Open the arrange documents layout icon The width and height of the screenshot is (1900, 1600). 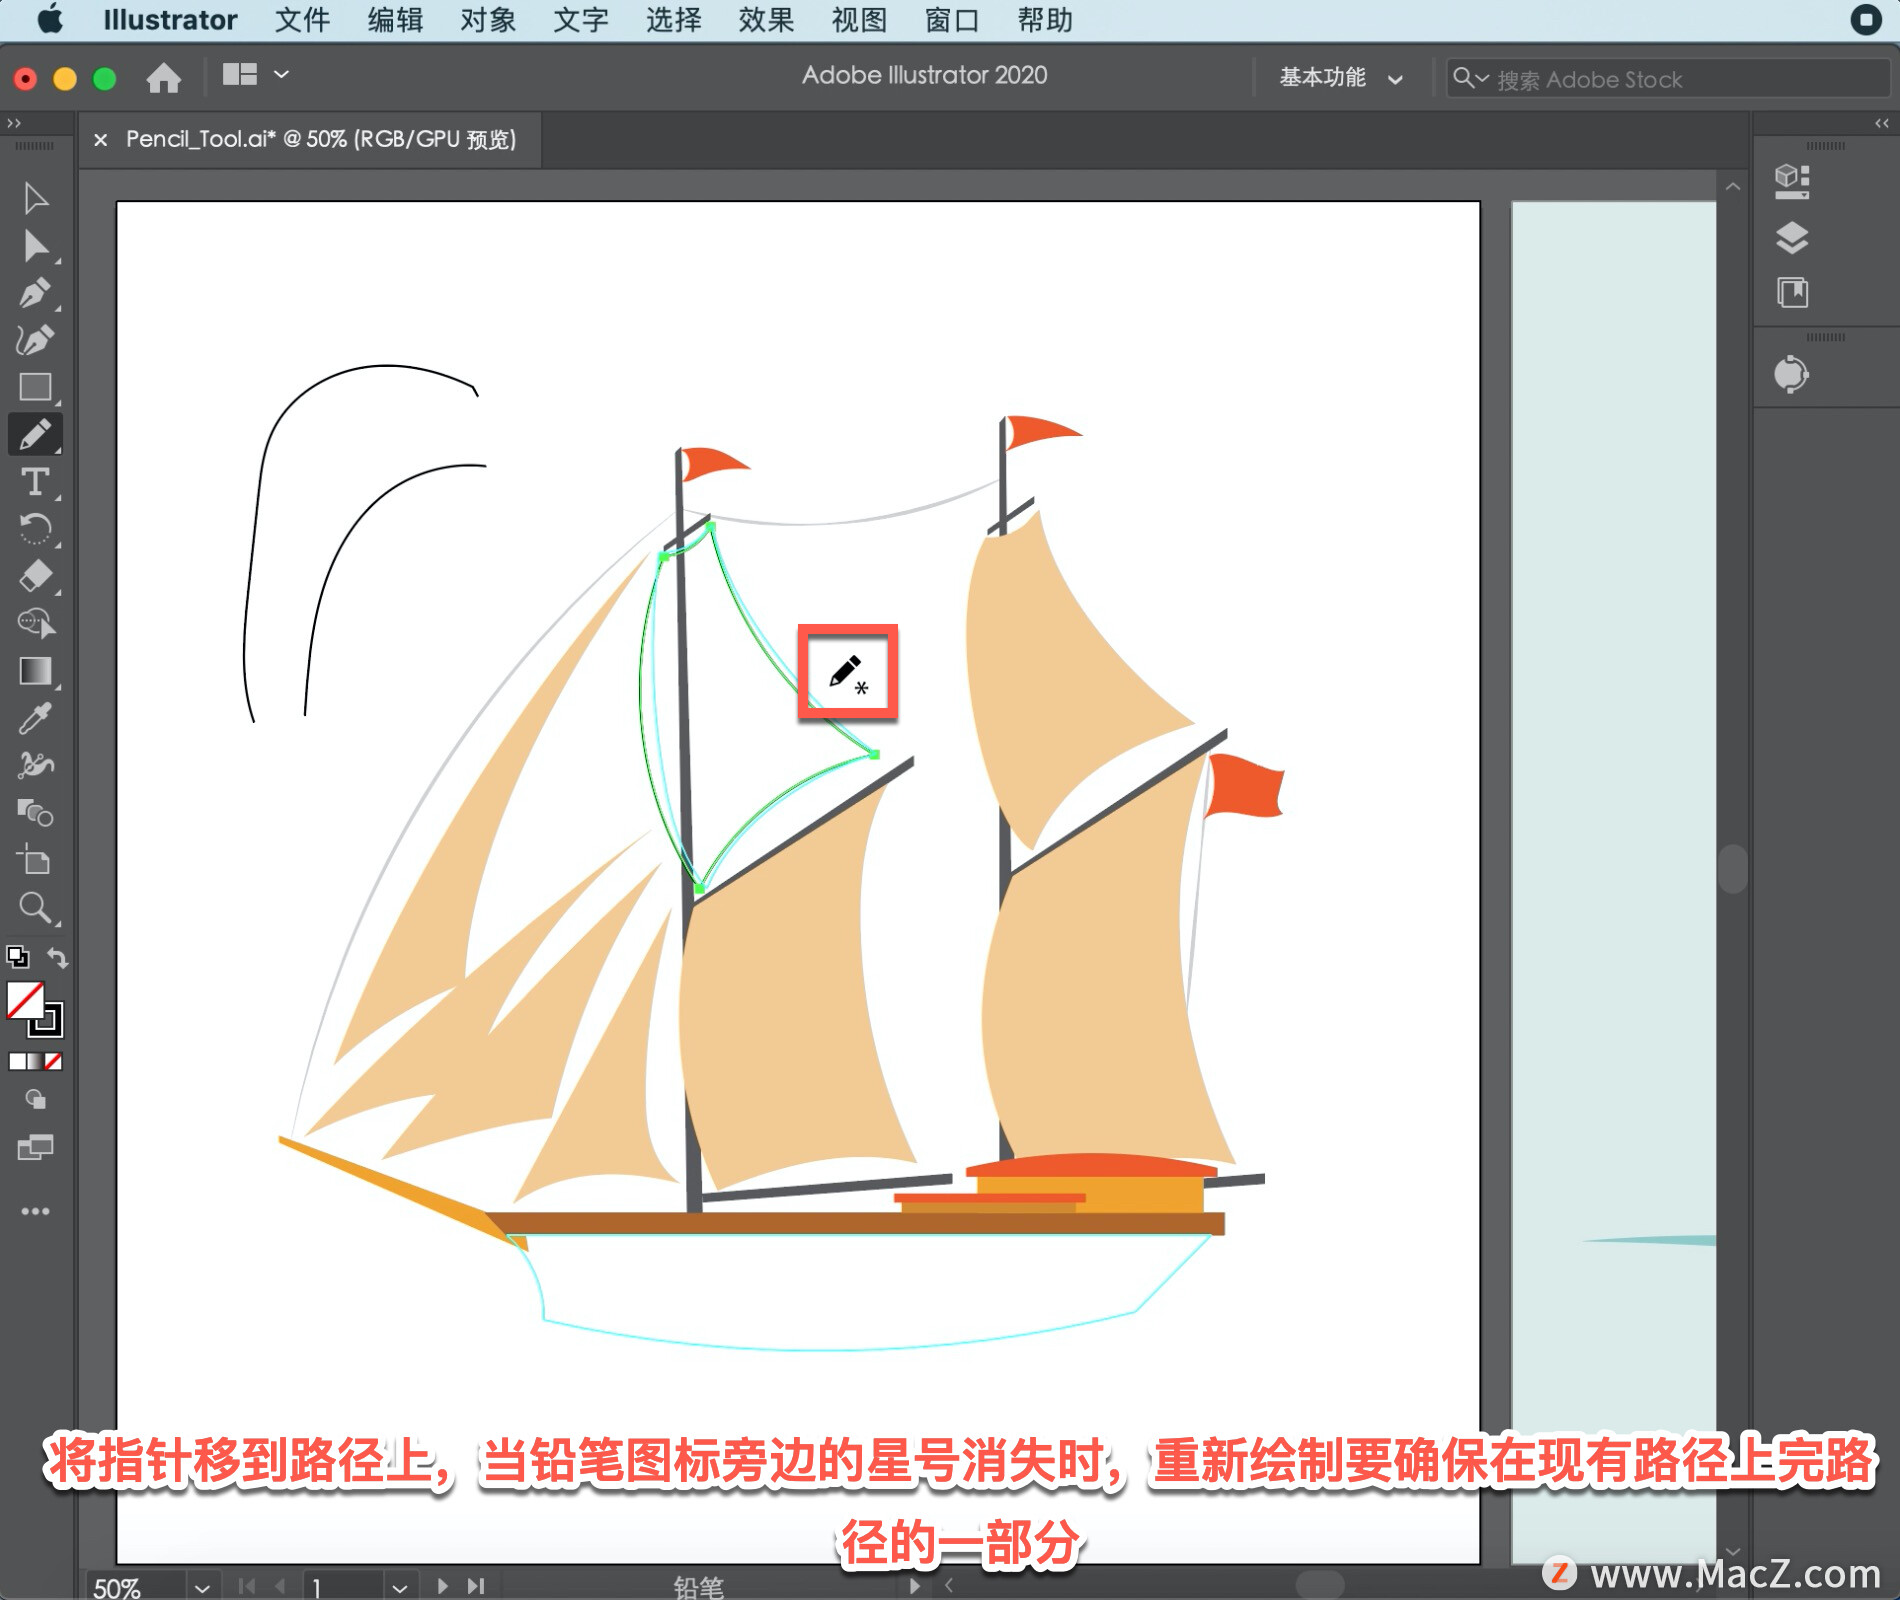pyautogui.click(x=240, y=75)
